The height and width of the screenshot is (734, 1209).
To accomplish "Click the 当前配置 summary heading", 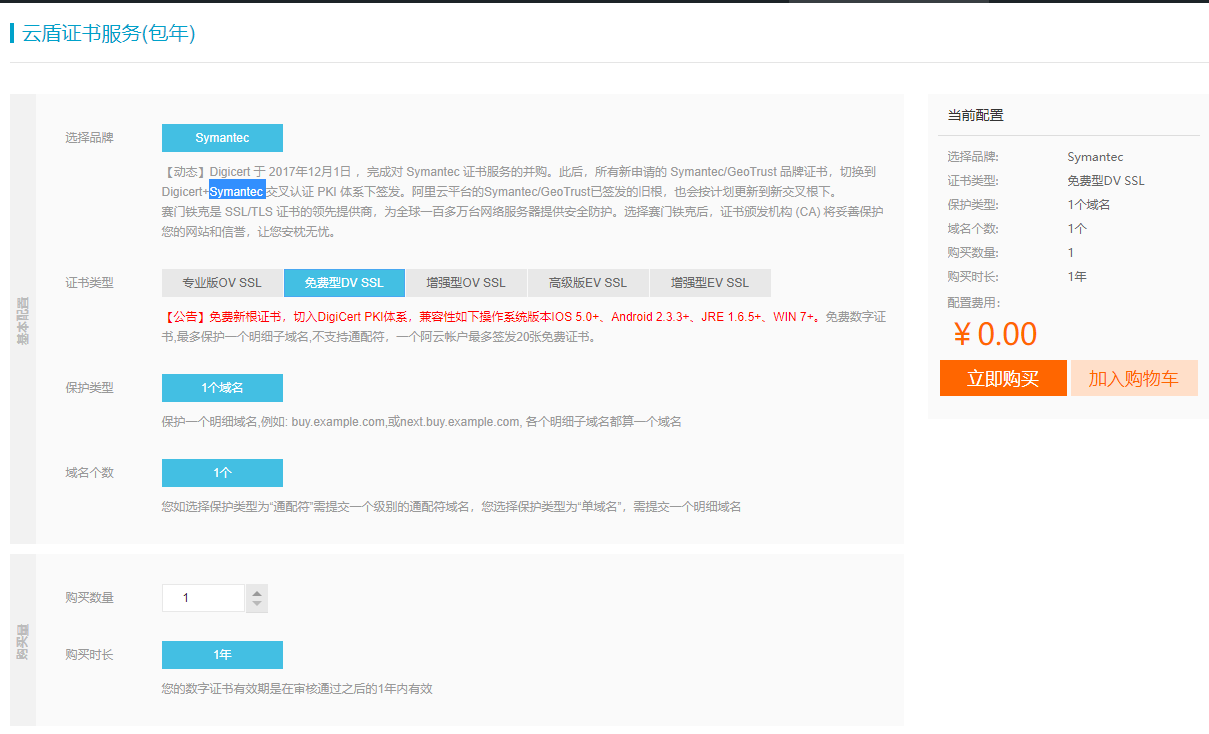I will pyautogui.click(x=975, y=115).
